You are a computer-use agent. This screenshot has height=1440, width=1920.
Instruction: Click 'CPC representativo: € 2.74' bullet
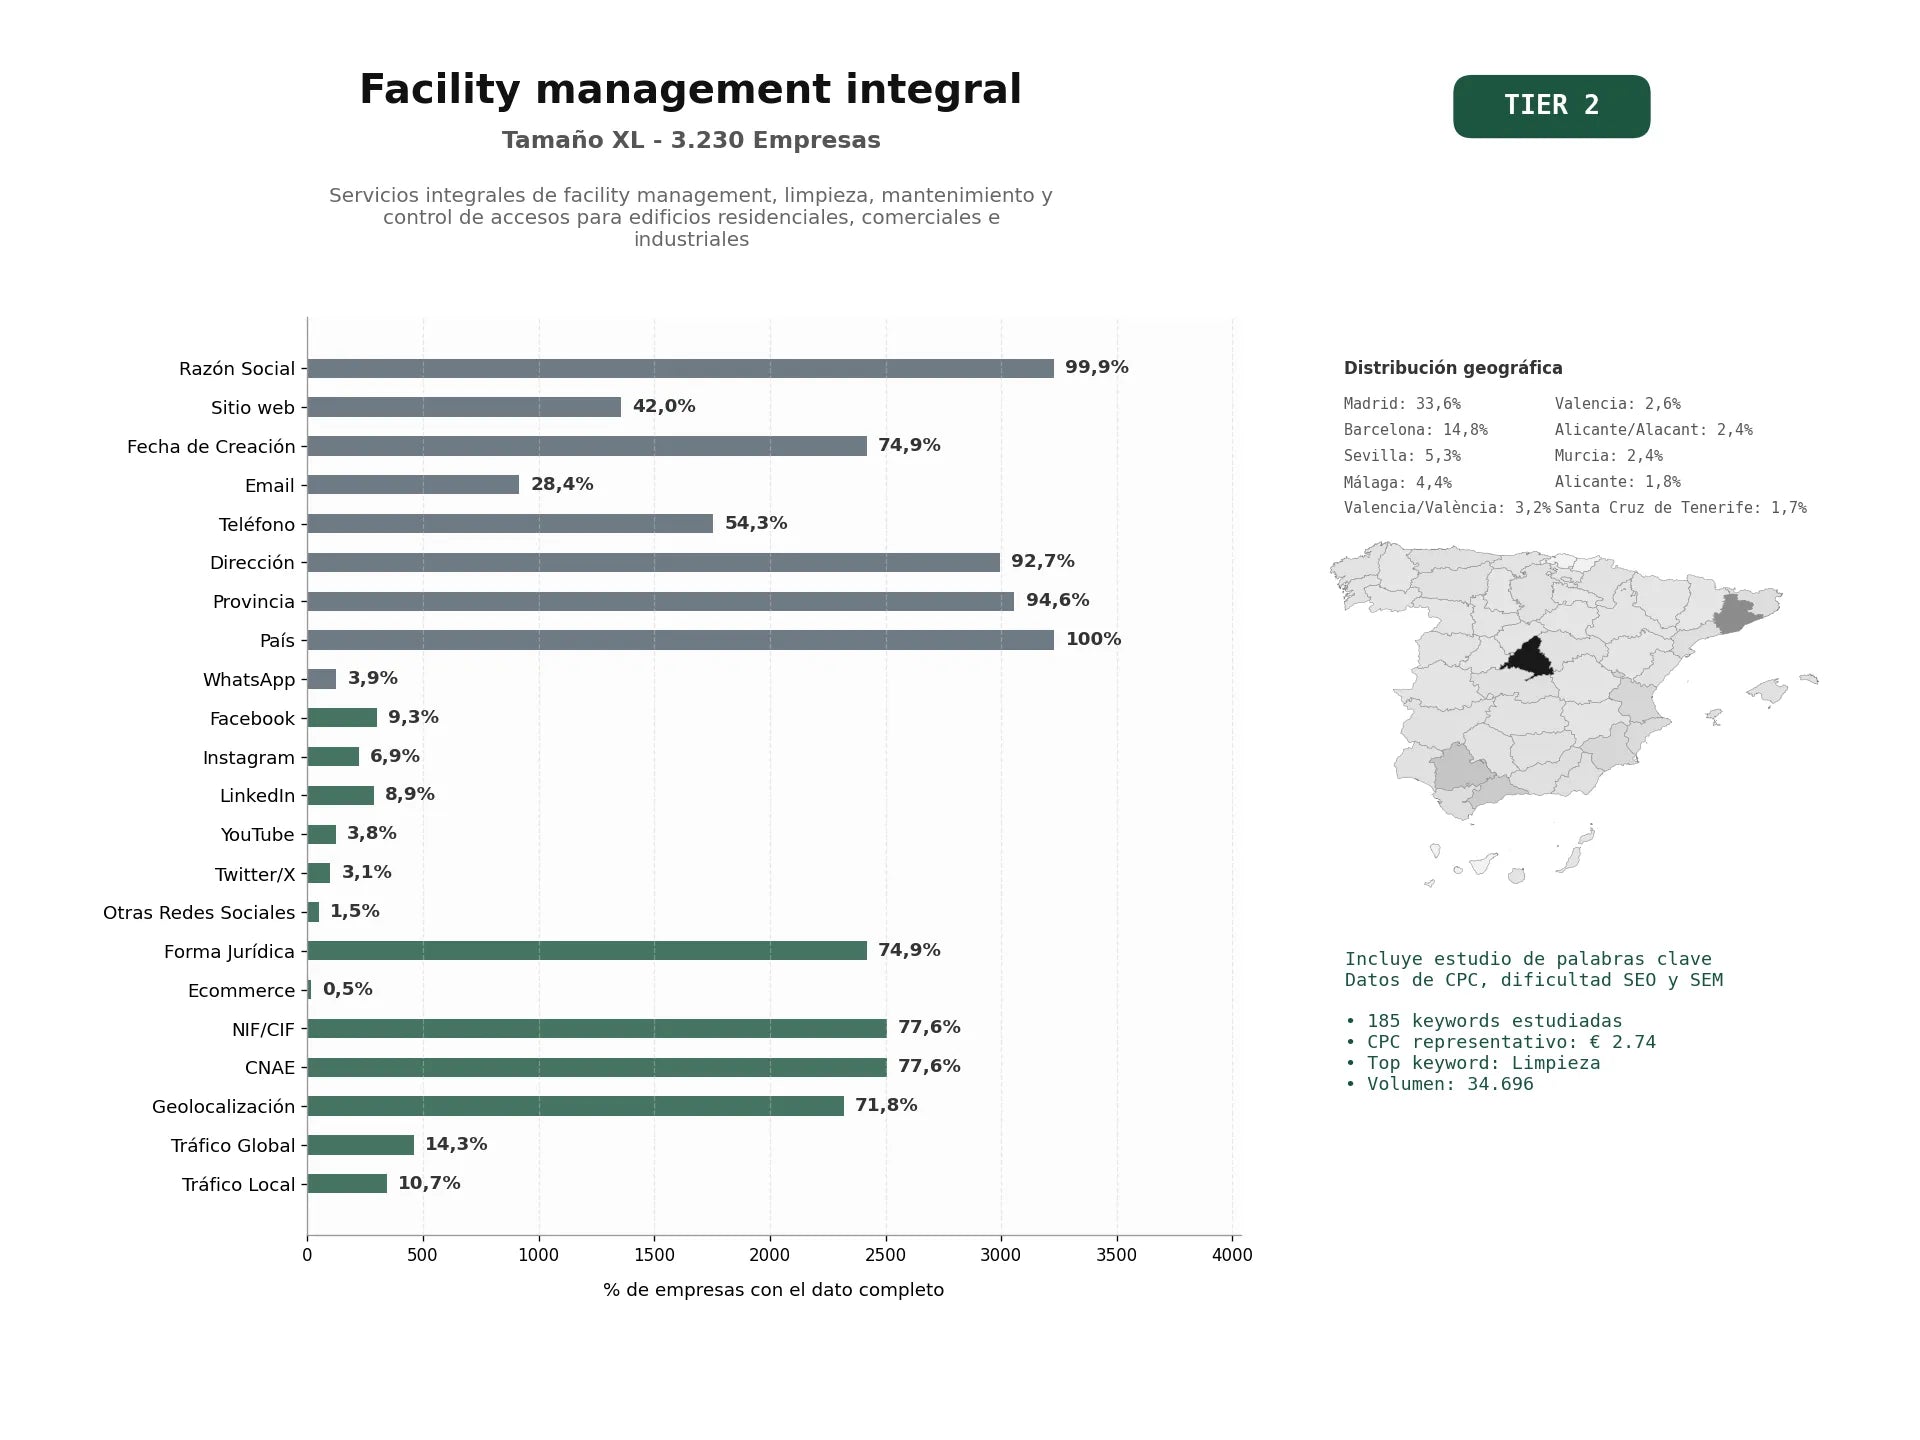1500,1042
